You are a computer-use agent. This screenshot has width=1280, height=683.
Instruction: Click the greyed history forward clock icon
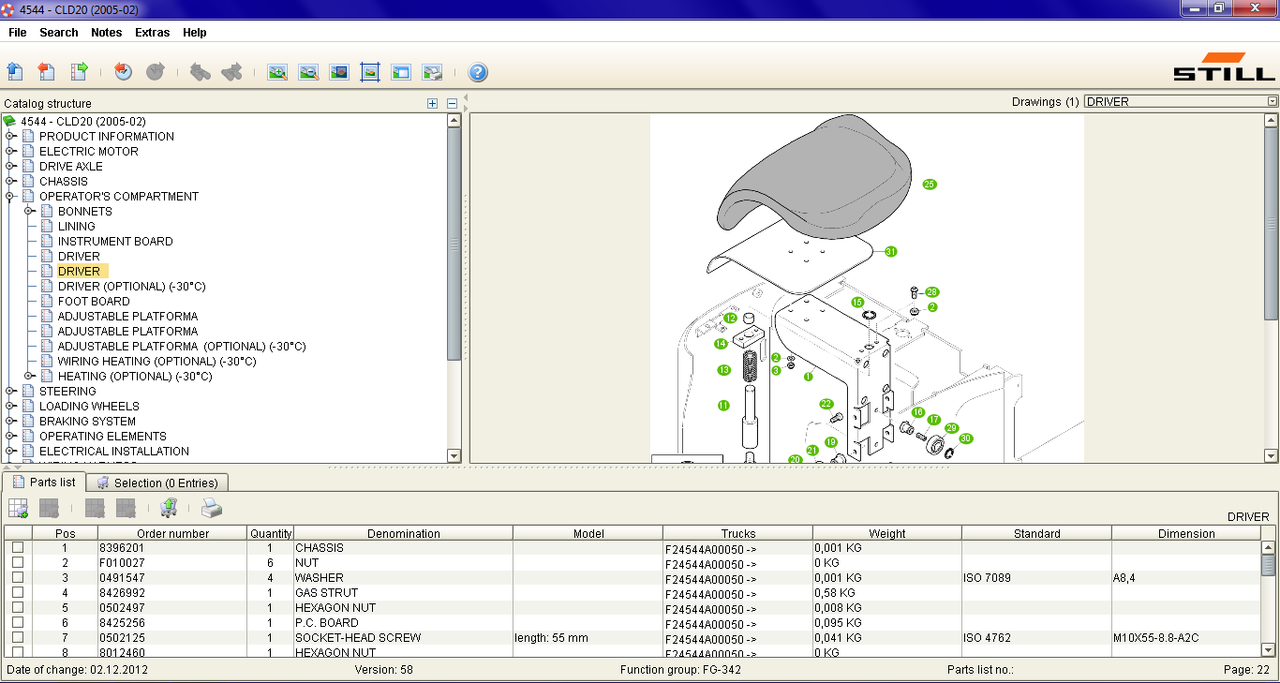(x=155, y=71)
